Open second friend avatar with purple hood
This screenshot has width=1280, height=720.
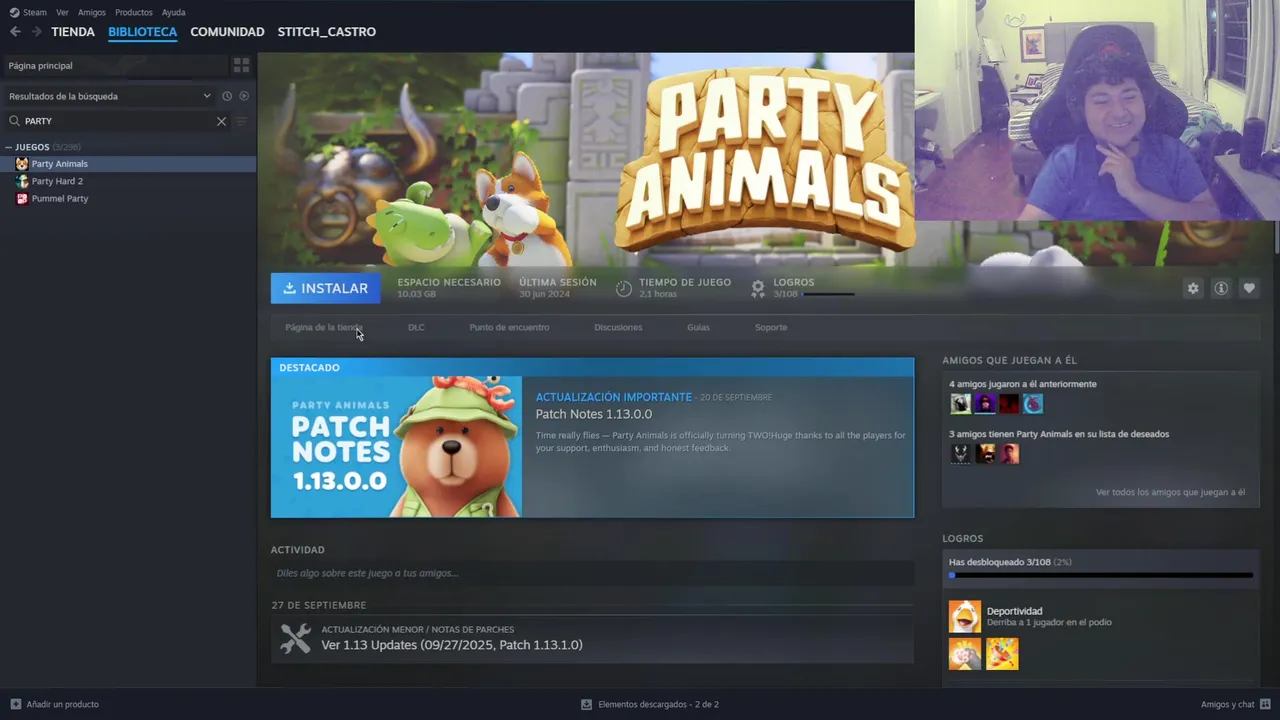pyautogui.click(x=985, y=404)
